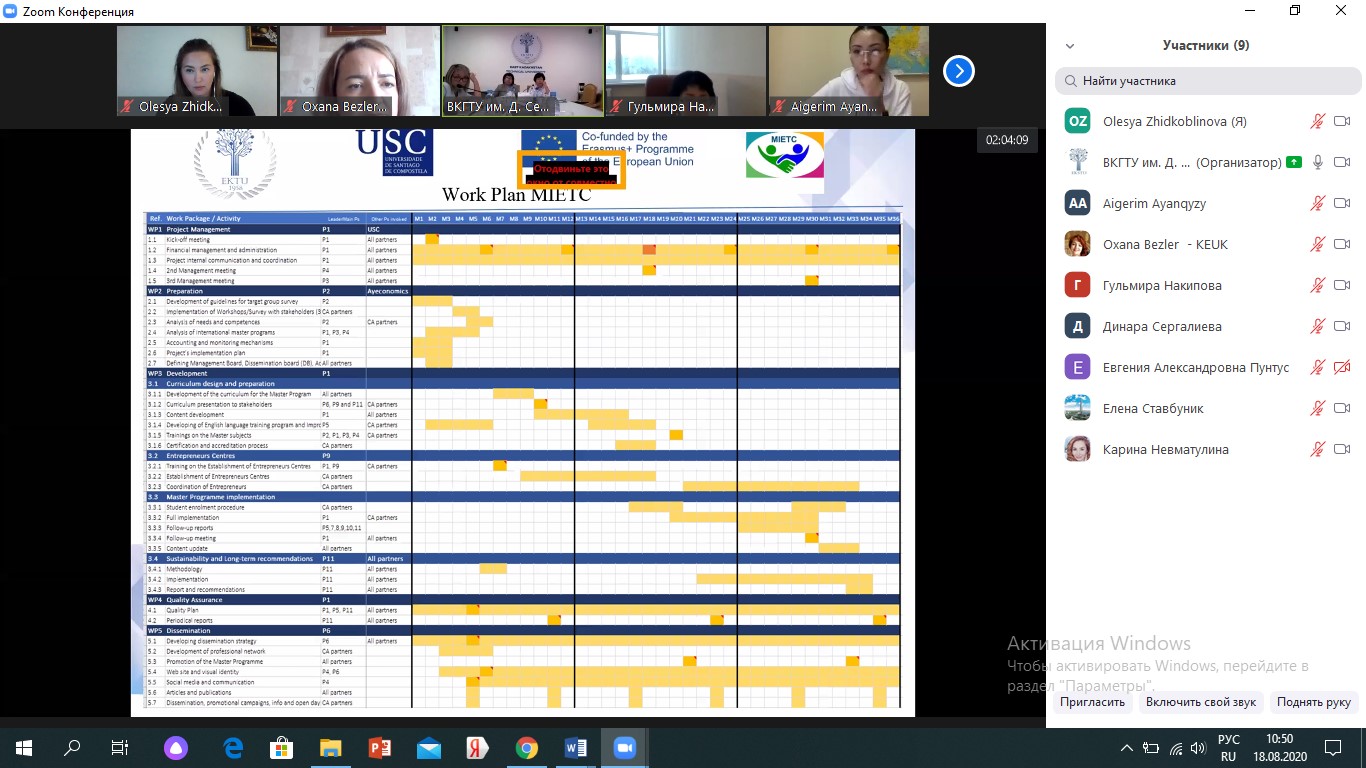
Task: Click the camera icon next to Aigerim Ayanqyzy
Action: [x=1342, y=203]
